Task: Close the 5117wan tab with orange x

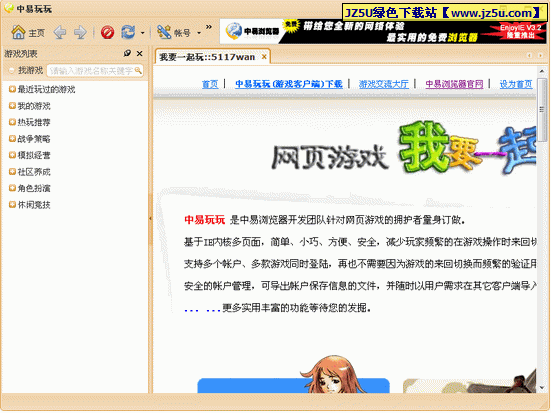Action: (x=264, y=57)
